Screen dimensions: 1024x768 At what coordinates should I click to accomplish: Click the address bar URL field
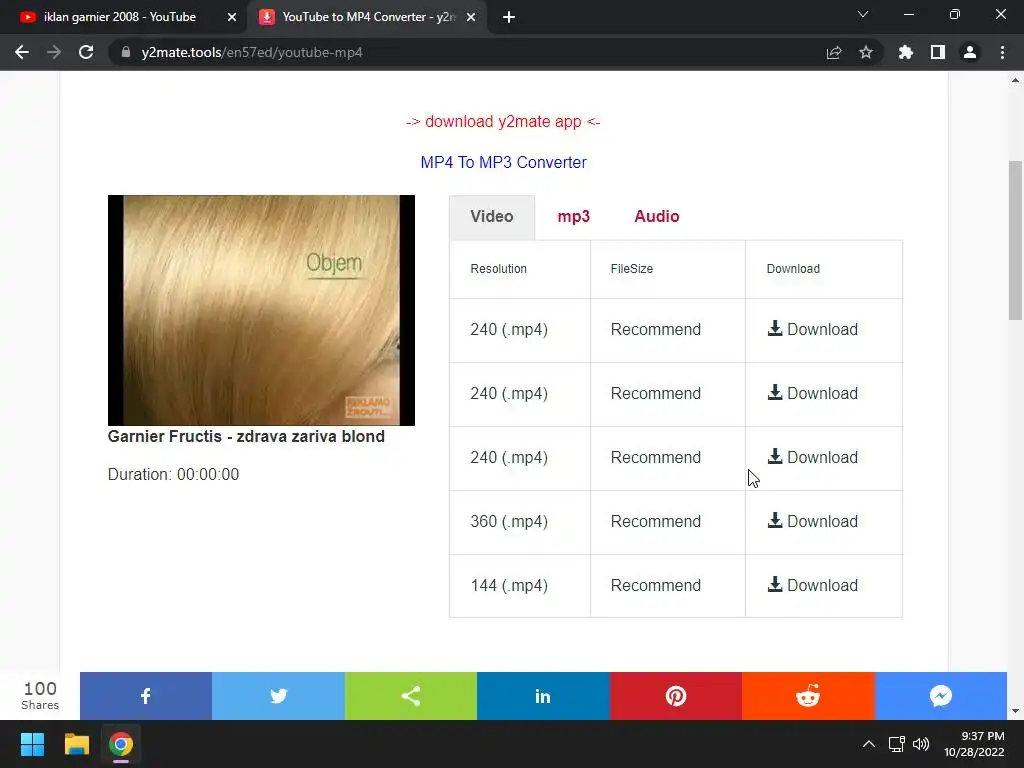[x=470, y=52]
